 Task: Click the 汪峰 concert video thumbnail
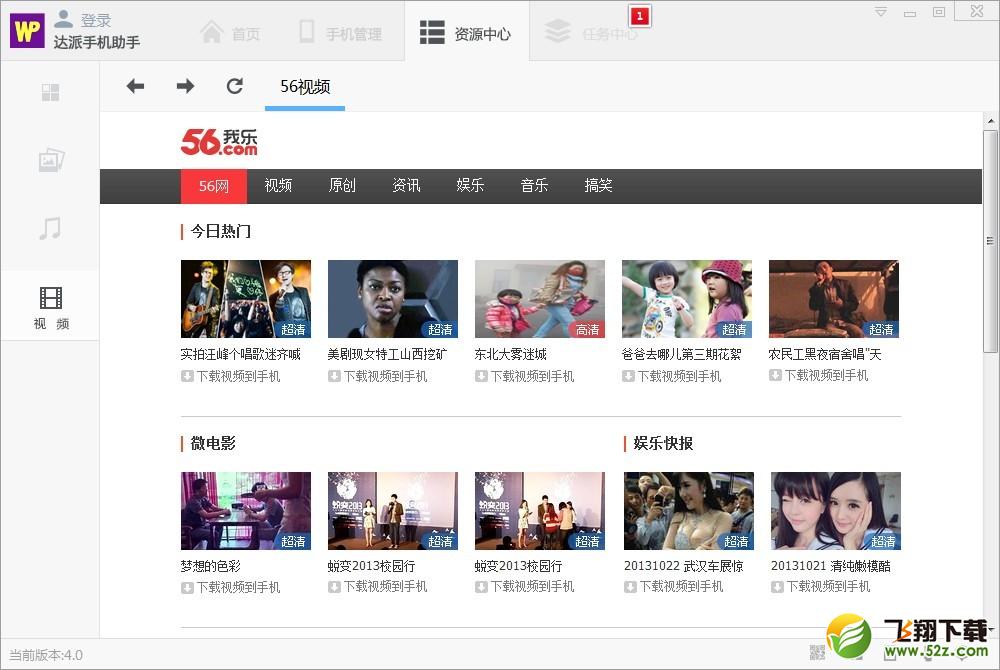[x=246, y=299]
